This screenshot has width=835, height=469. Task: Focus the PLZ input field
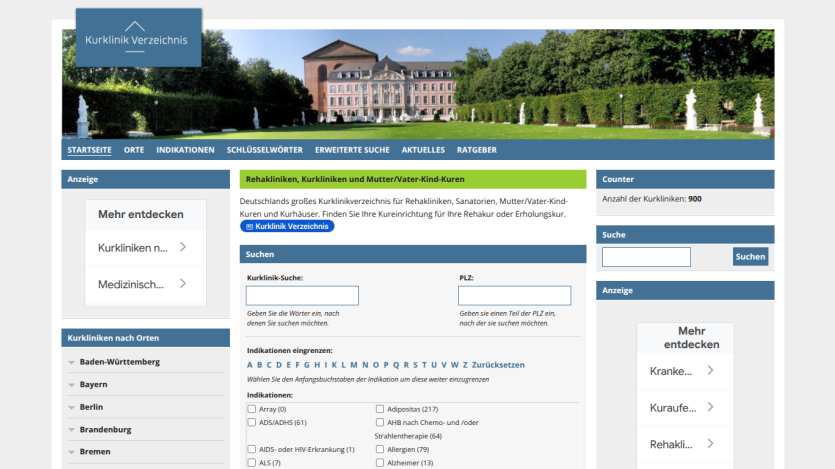(x=514, y=295)
